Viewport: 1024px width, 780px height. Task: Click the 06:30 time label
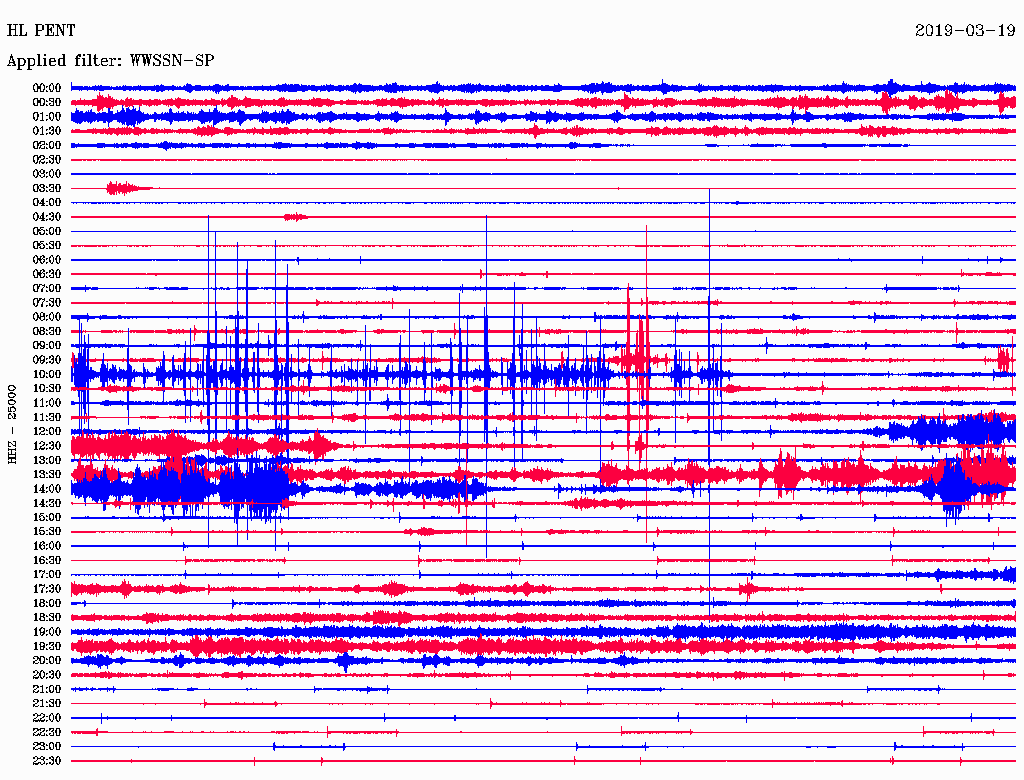[47, 274]
